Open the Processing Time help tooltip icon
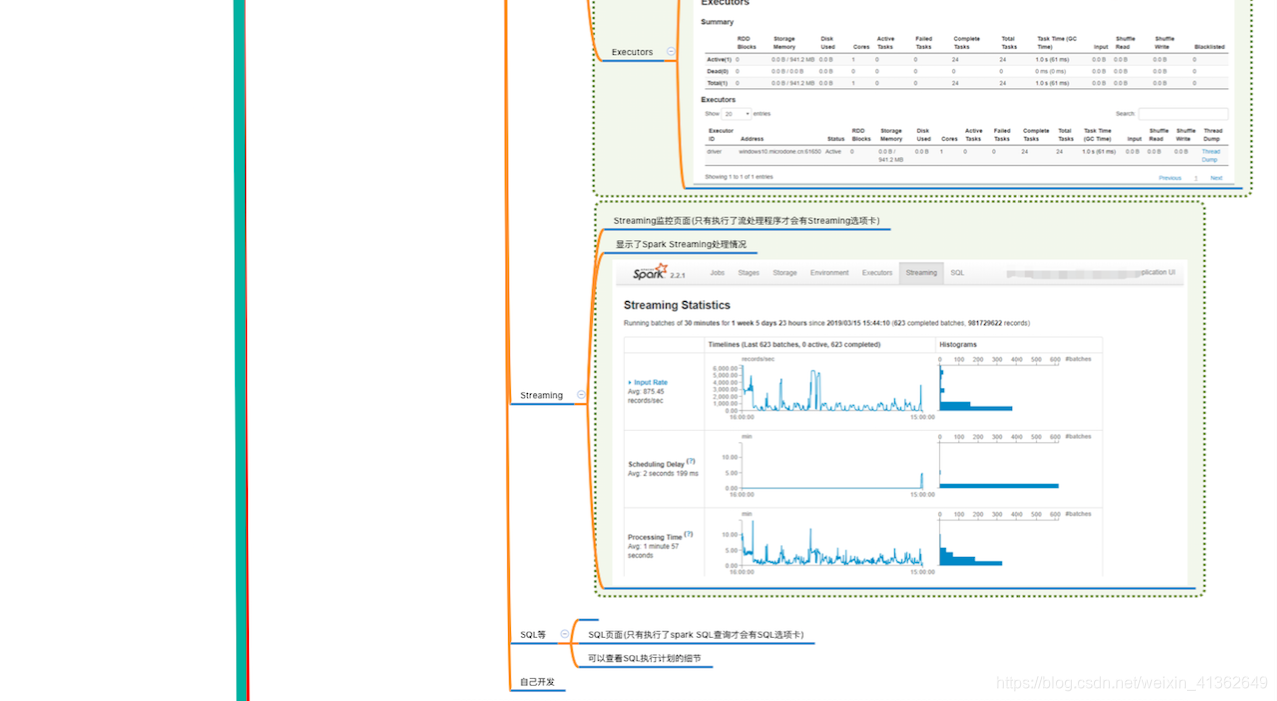This screenshot has height=701, width=1277. (688, 535)
